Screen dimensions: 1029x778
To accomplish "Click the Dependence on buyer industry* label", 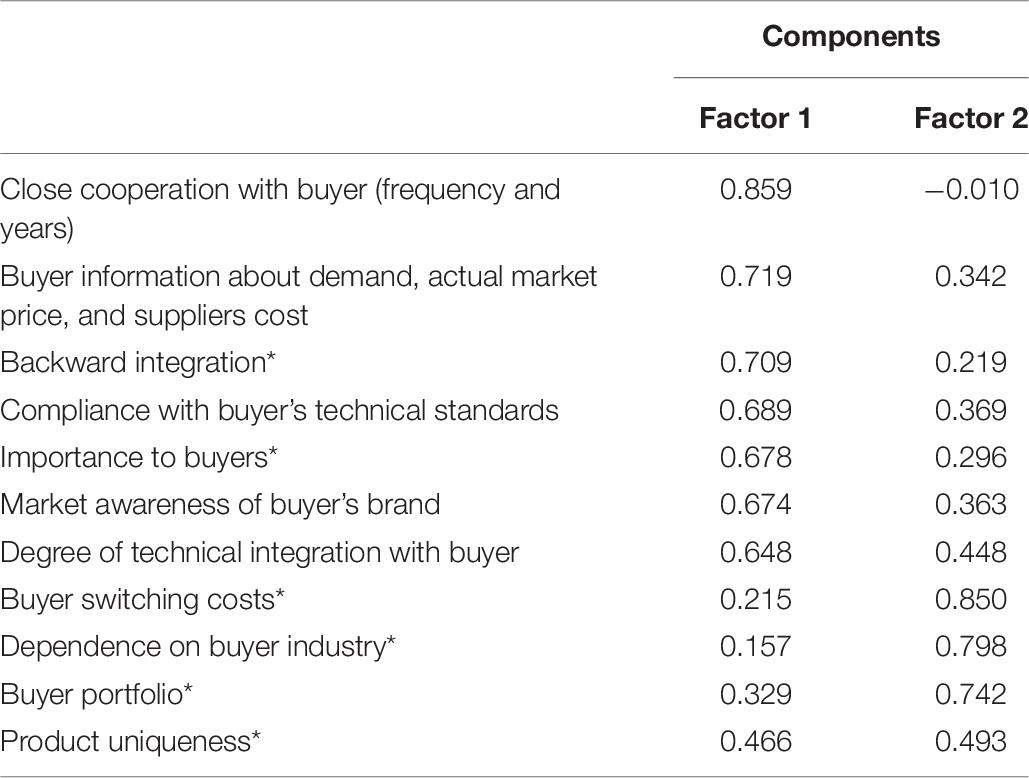I will [x=198, y=647].
